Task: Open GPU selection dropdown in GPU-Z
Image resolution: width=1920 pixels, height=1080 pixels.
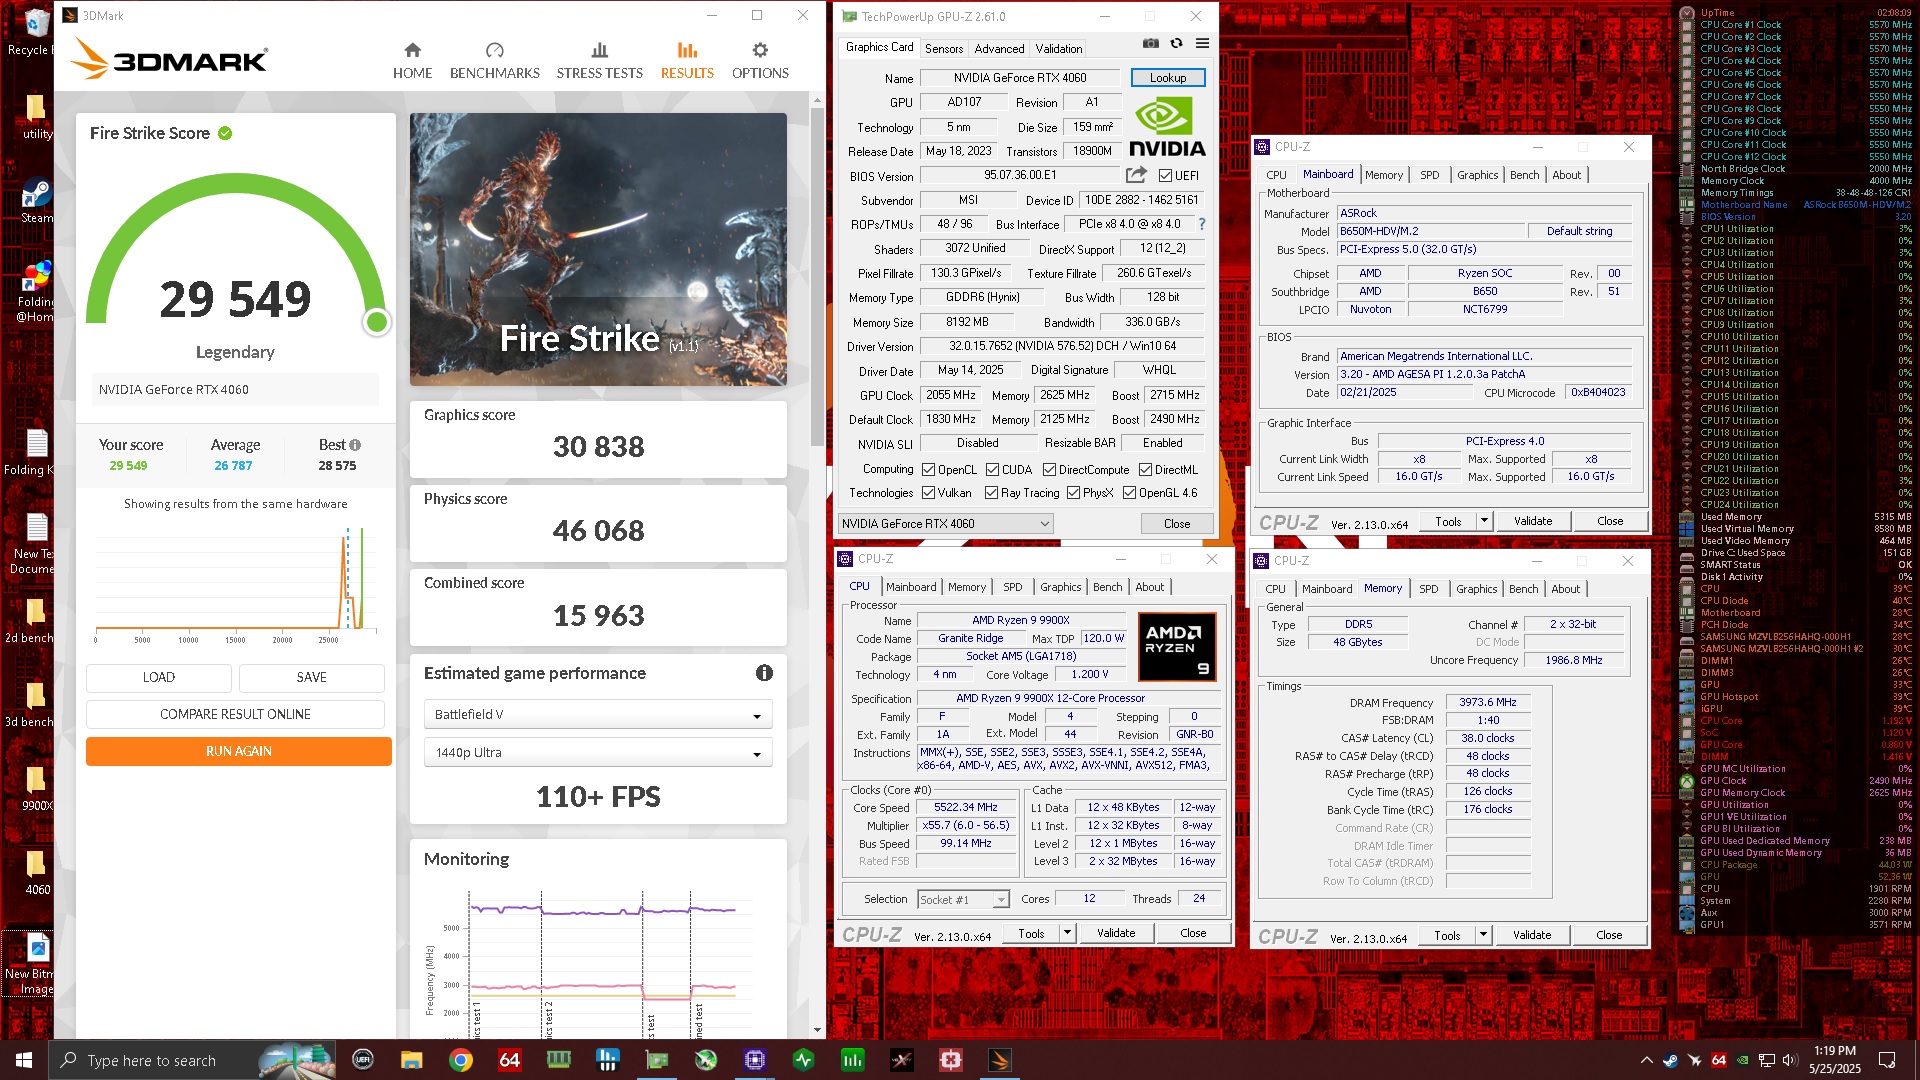Action: click(945, 523)
